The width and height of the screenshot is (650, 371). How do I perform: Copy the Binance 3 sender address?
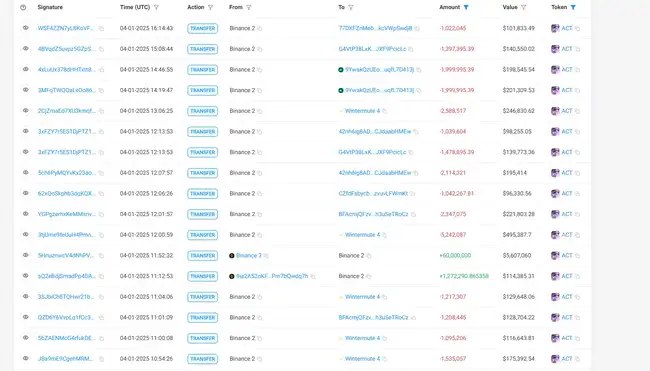(266, 256)
